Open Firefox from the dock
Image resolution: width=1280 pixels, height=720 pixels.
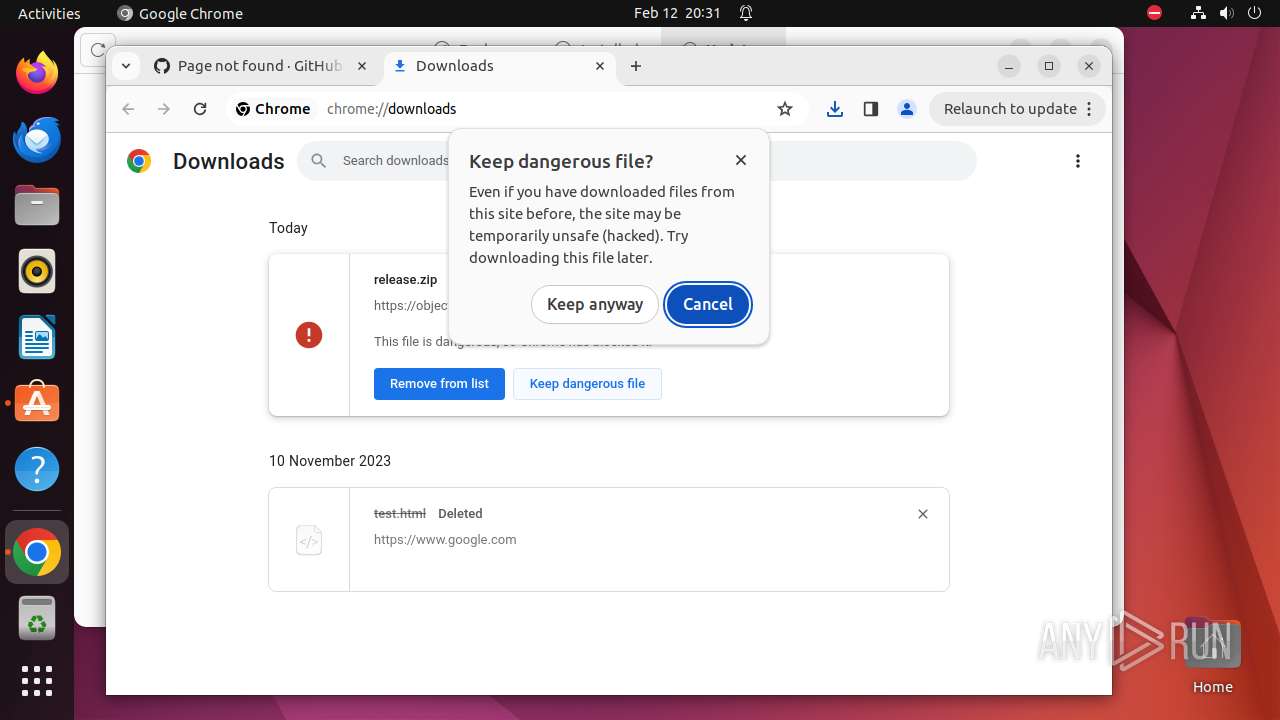[37, 73]
